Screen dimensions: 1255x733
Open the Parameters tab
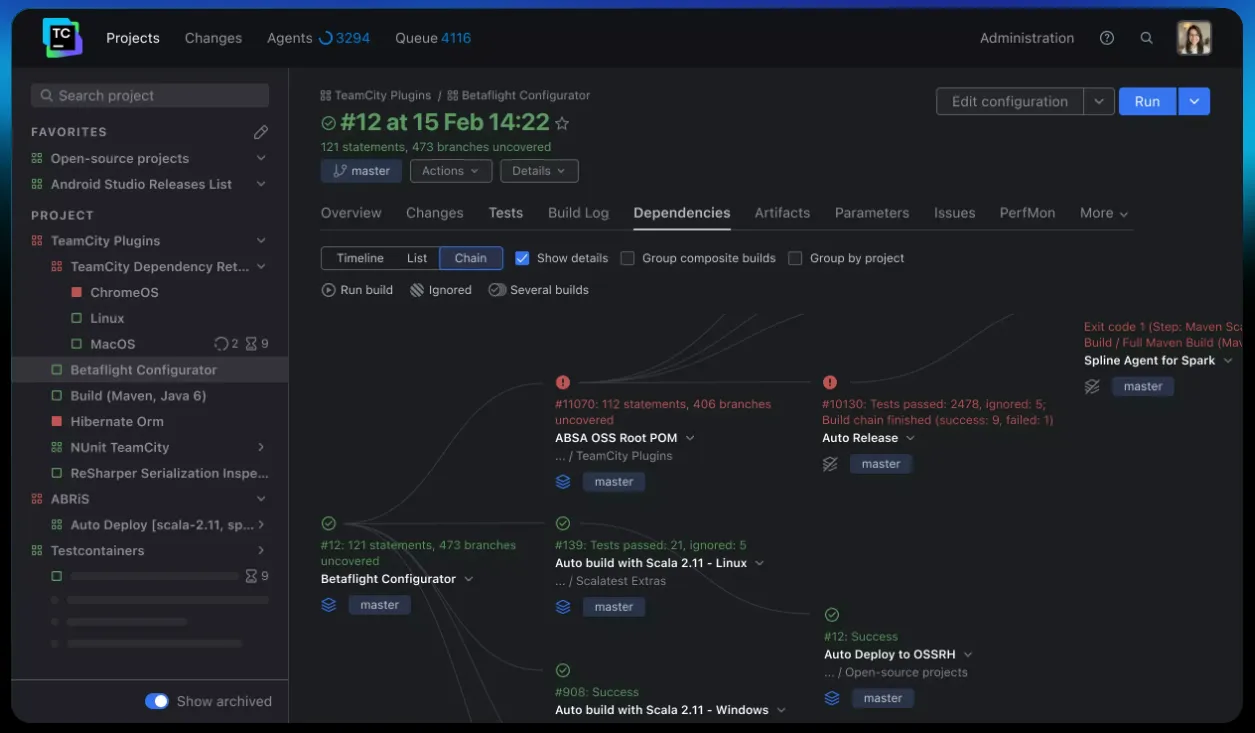click(872, 213)
